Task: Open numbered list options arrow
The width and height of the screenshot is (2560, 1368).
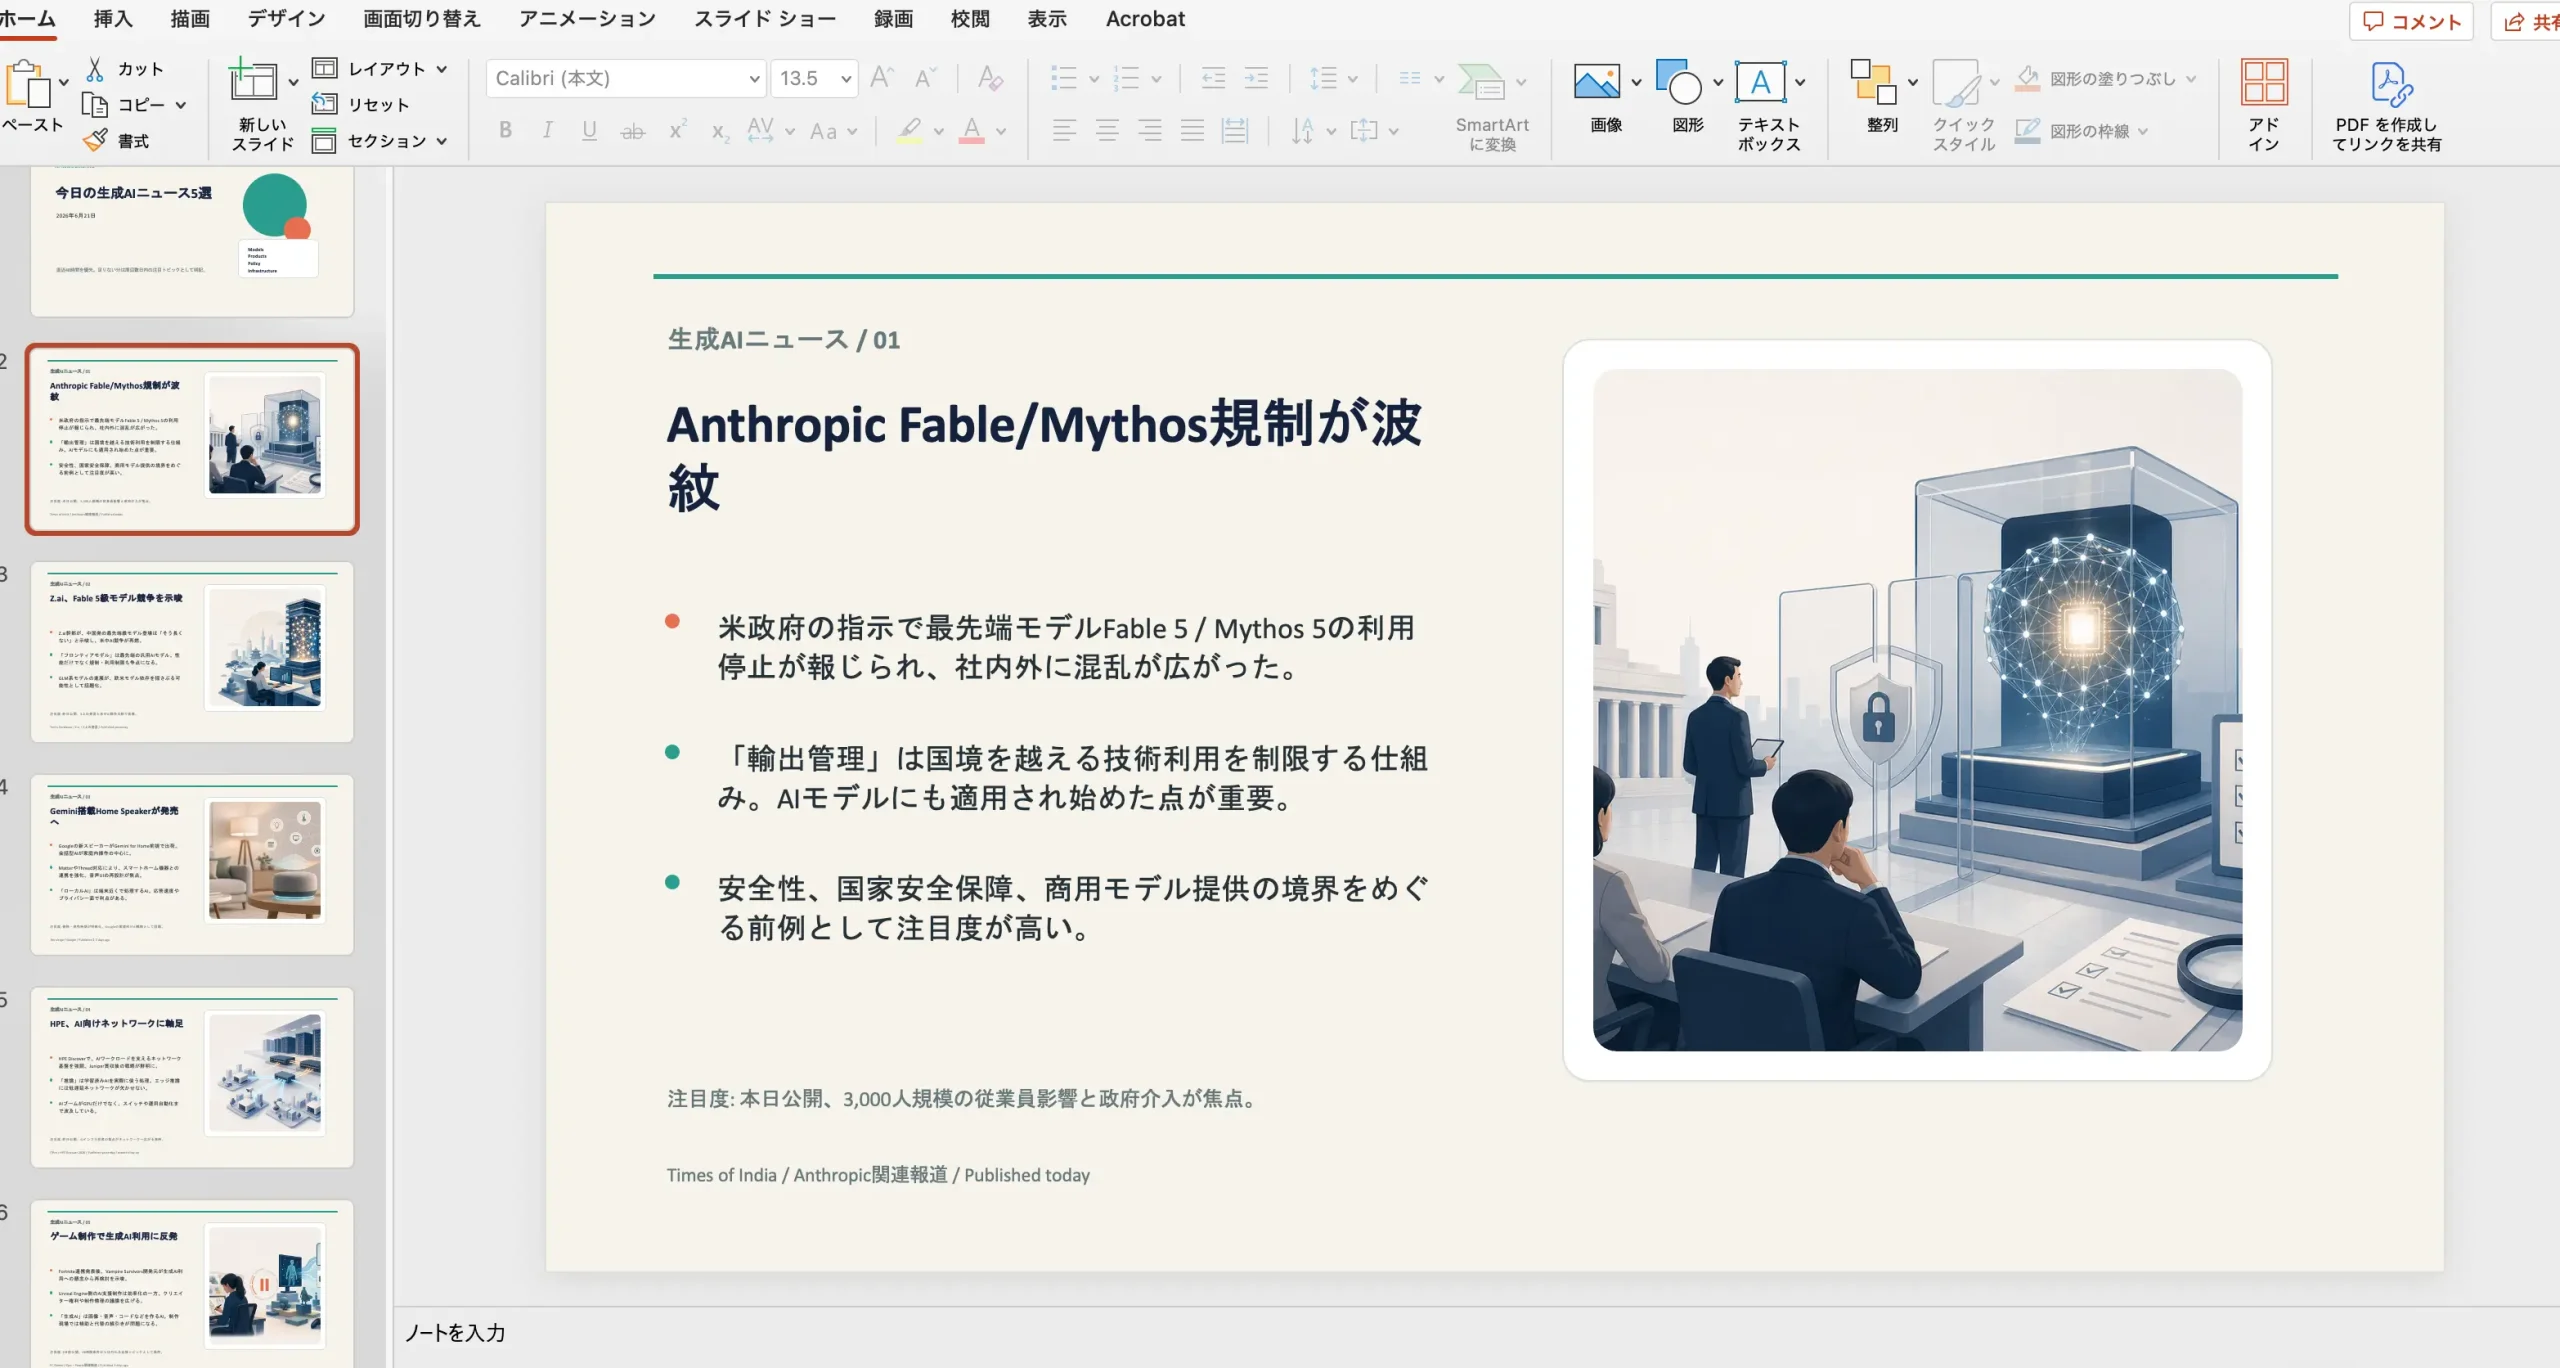Action: [x=1156, y=79]
